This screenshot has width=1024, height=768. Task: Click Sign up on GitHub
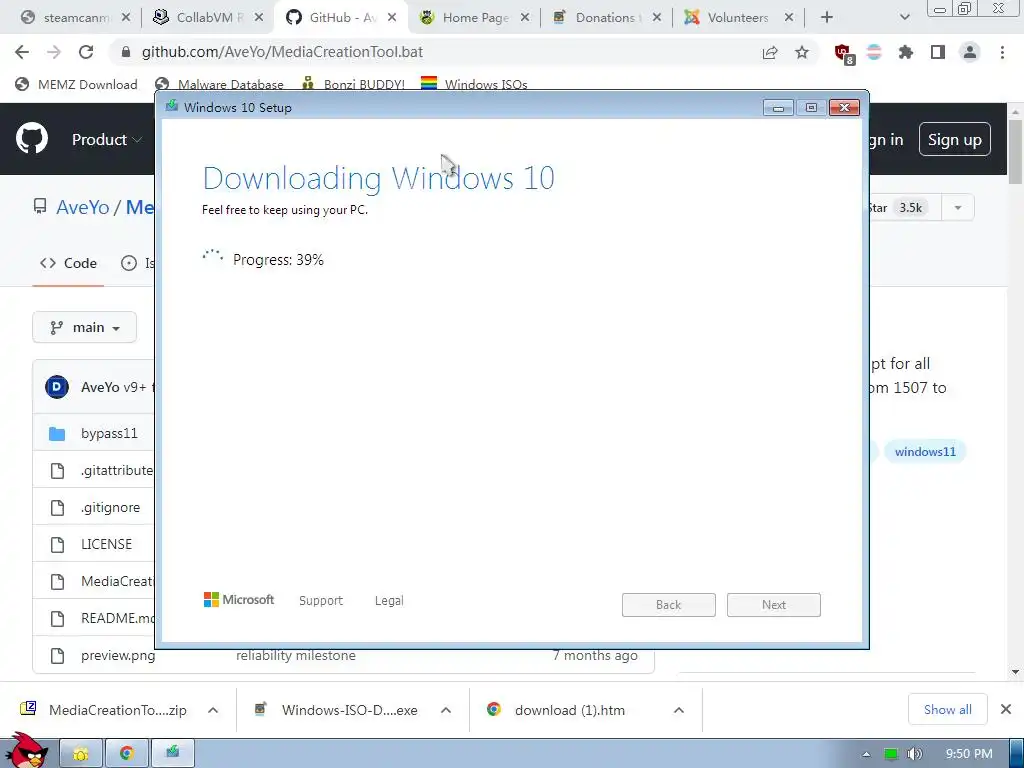954,139
